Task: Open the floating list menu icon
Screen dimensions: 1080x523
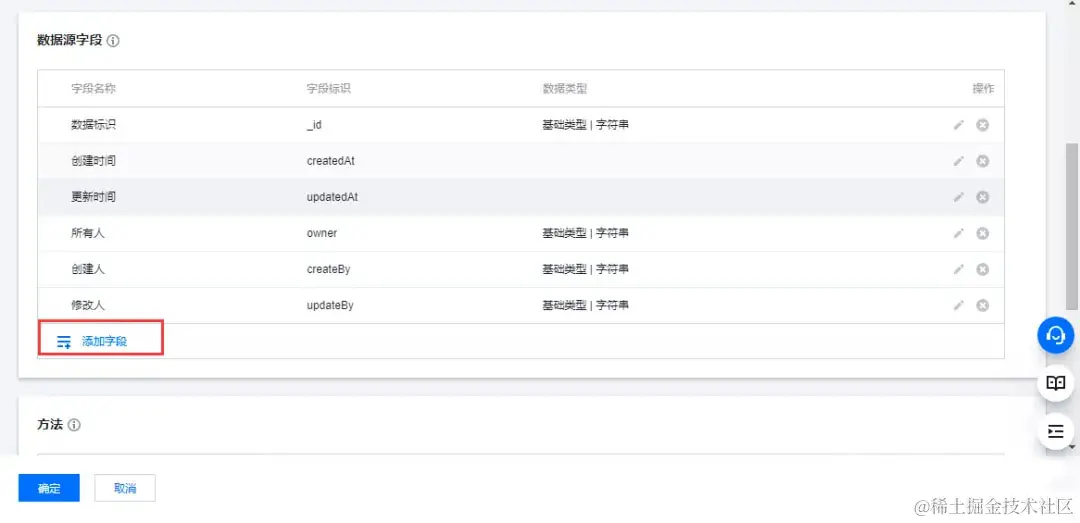Action: pos(1056,431)
